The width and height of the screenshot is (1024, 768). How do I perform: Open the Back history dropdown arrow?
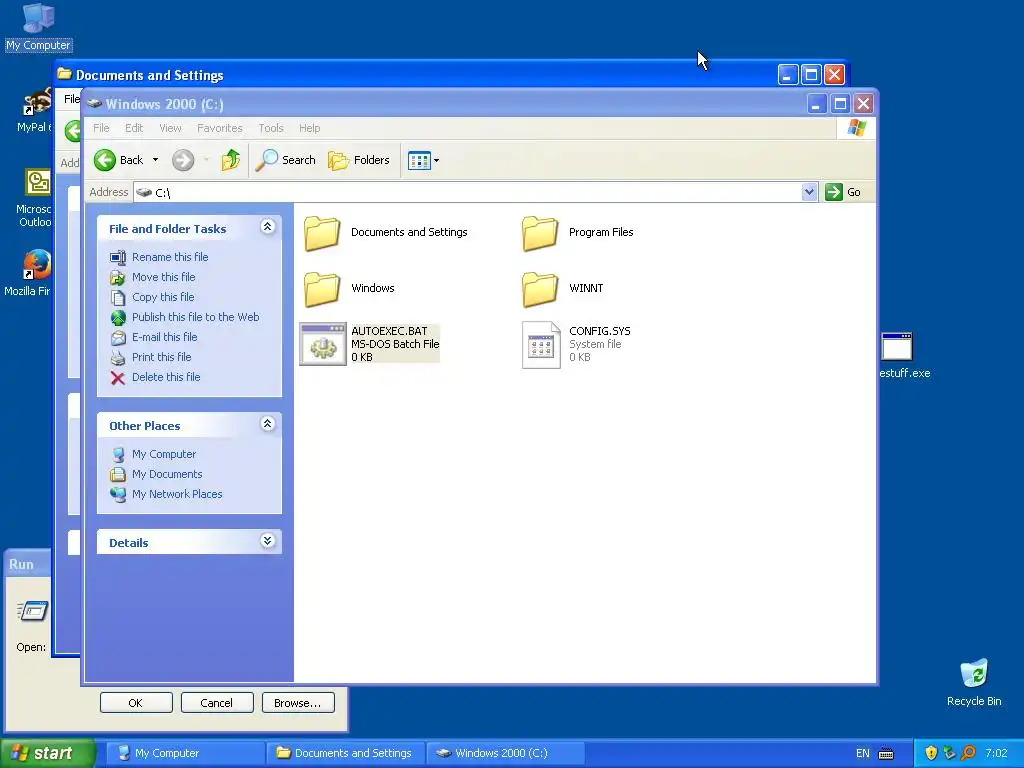[155, 160]
